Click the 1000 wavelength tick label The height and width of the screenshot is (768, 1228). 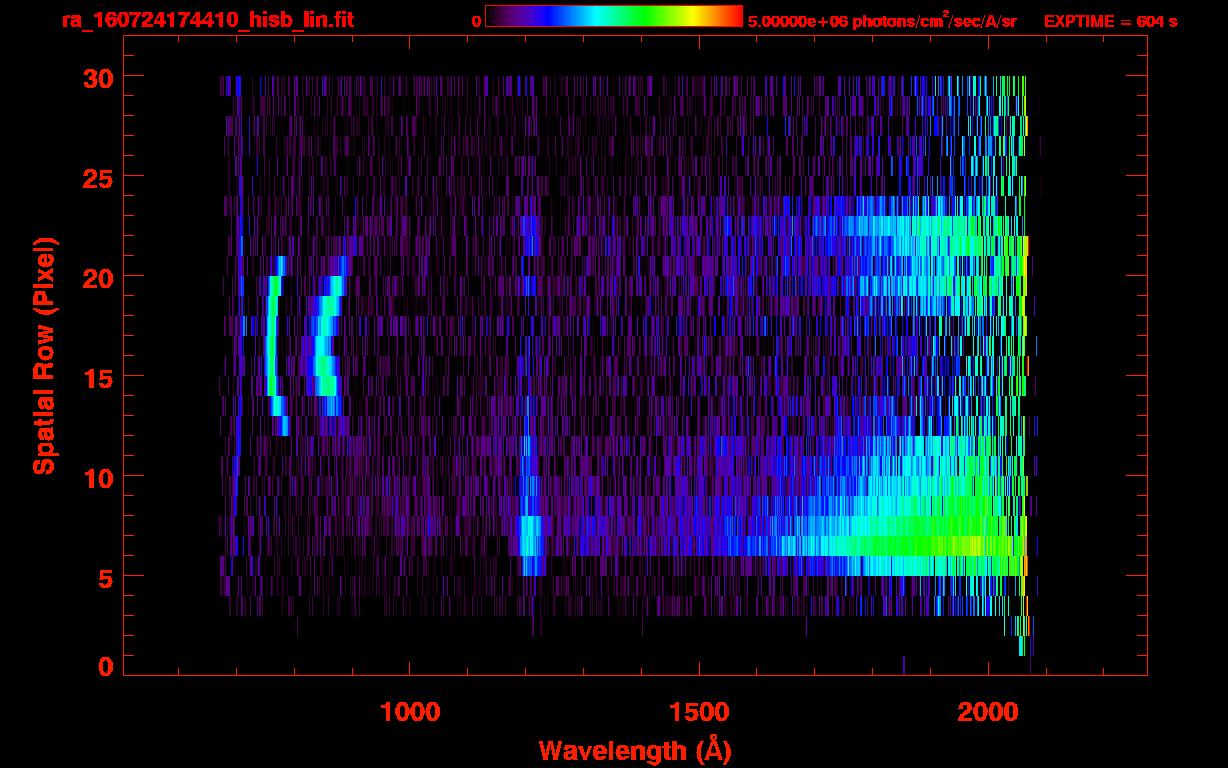410,712
